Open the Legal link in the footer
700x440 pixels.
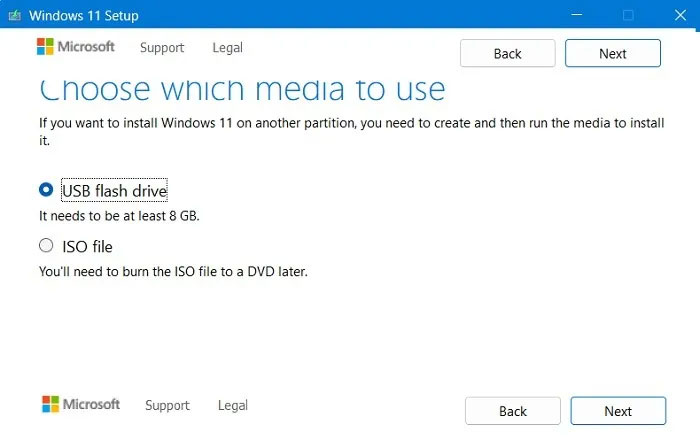coord(233,405)
